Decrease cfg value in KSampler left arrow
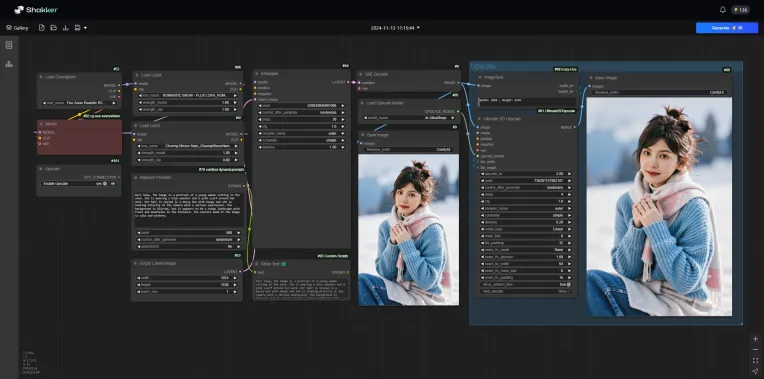This screenshot has width=764, height=379. pyautogui.click(x=261, y=126)
